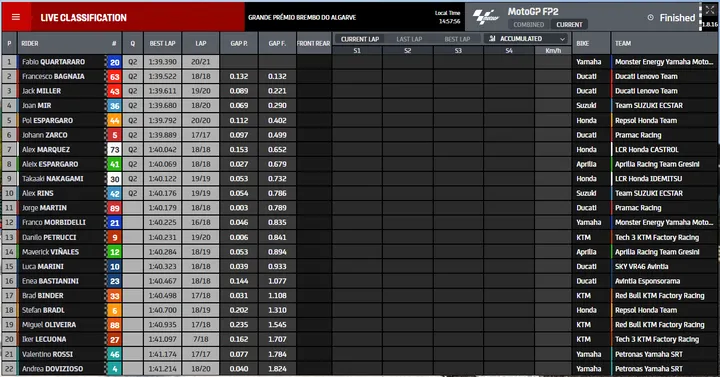Click the MotoGP logo

(486, 17)
